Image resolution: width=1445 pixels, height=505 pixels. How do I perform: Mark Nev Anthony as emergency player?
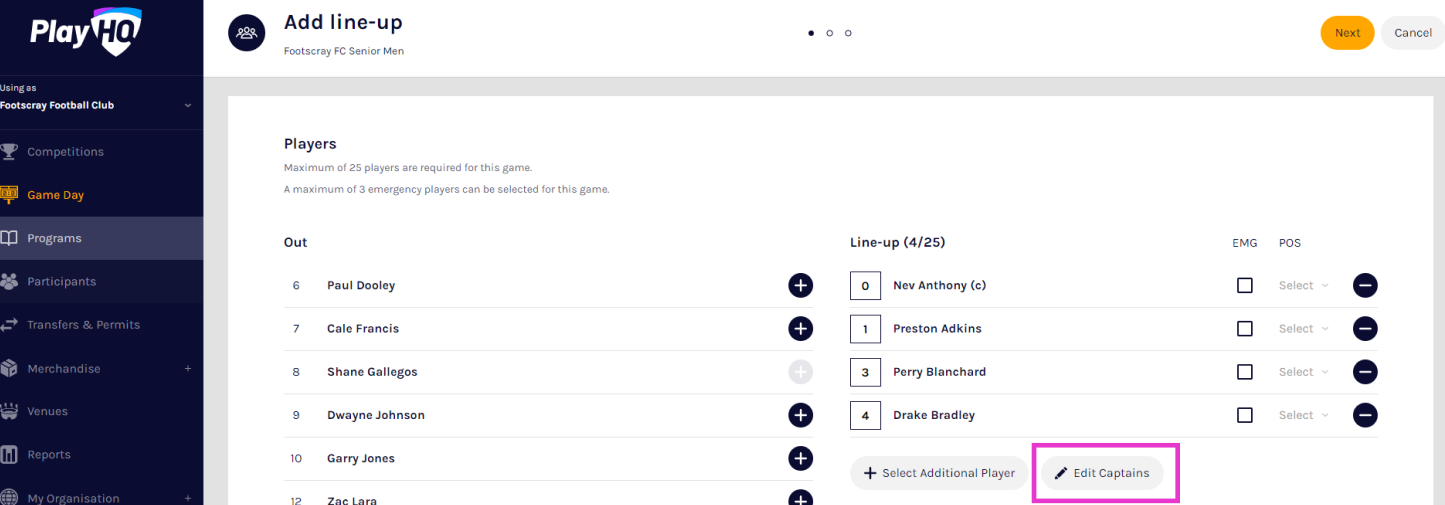coord(1244,285)
